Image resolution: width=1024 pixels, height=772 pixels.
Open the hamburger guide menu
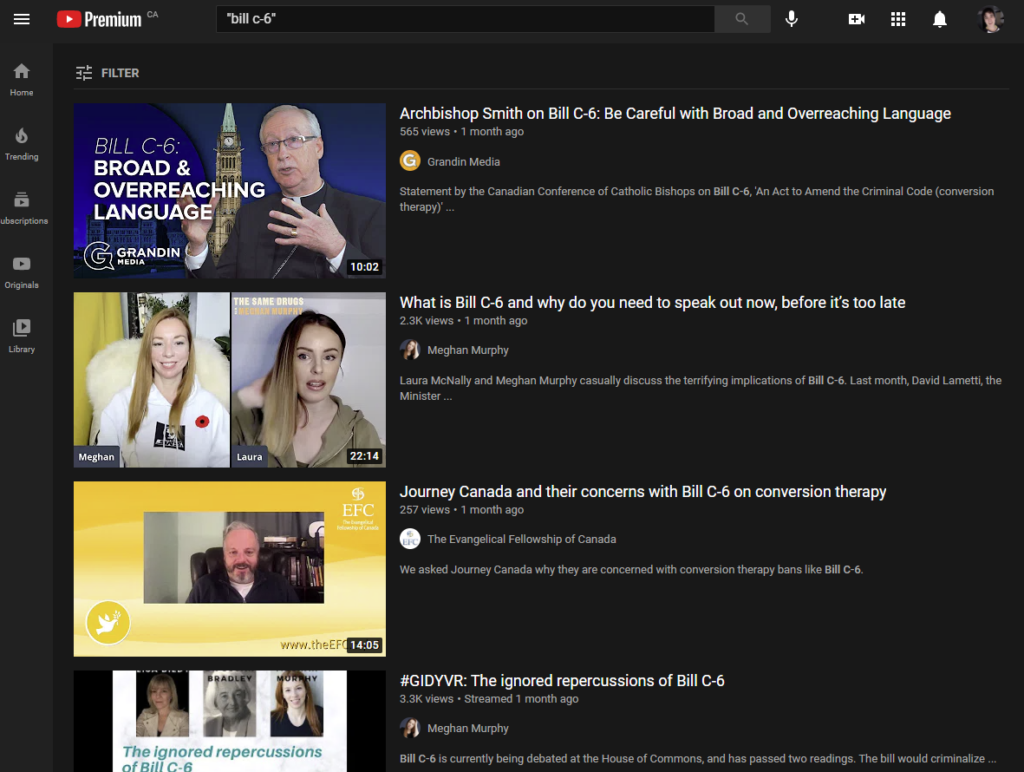(x=22, y=19)
